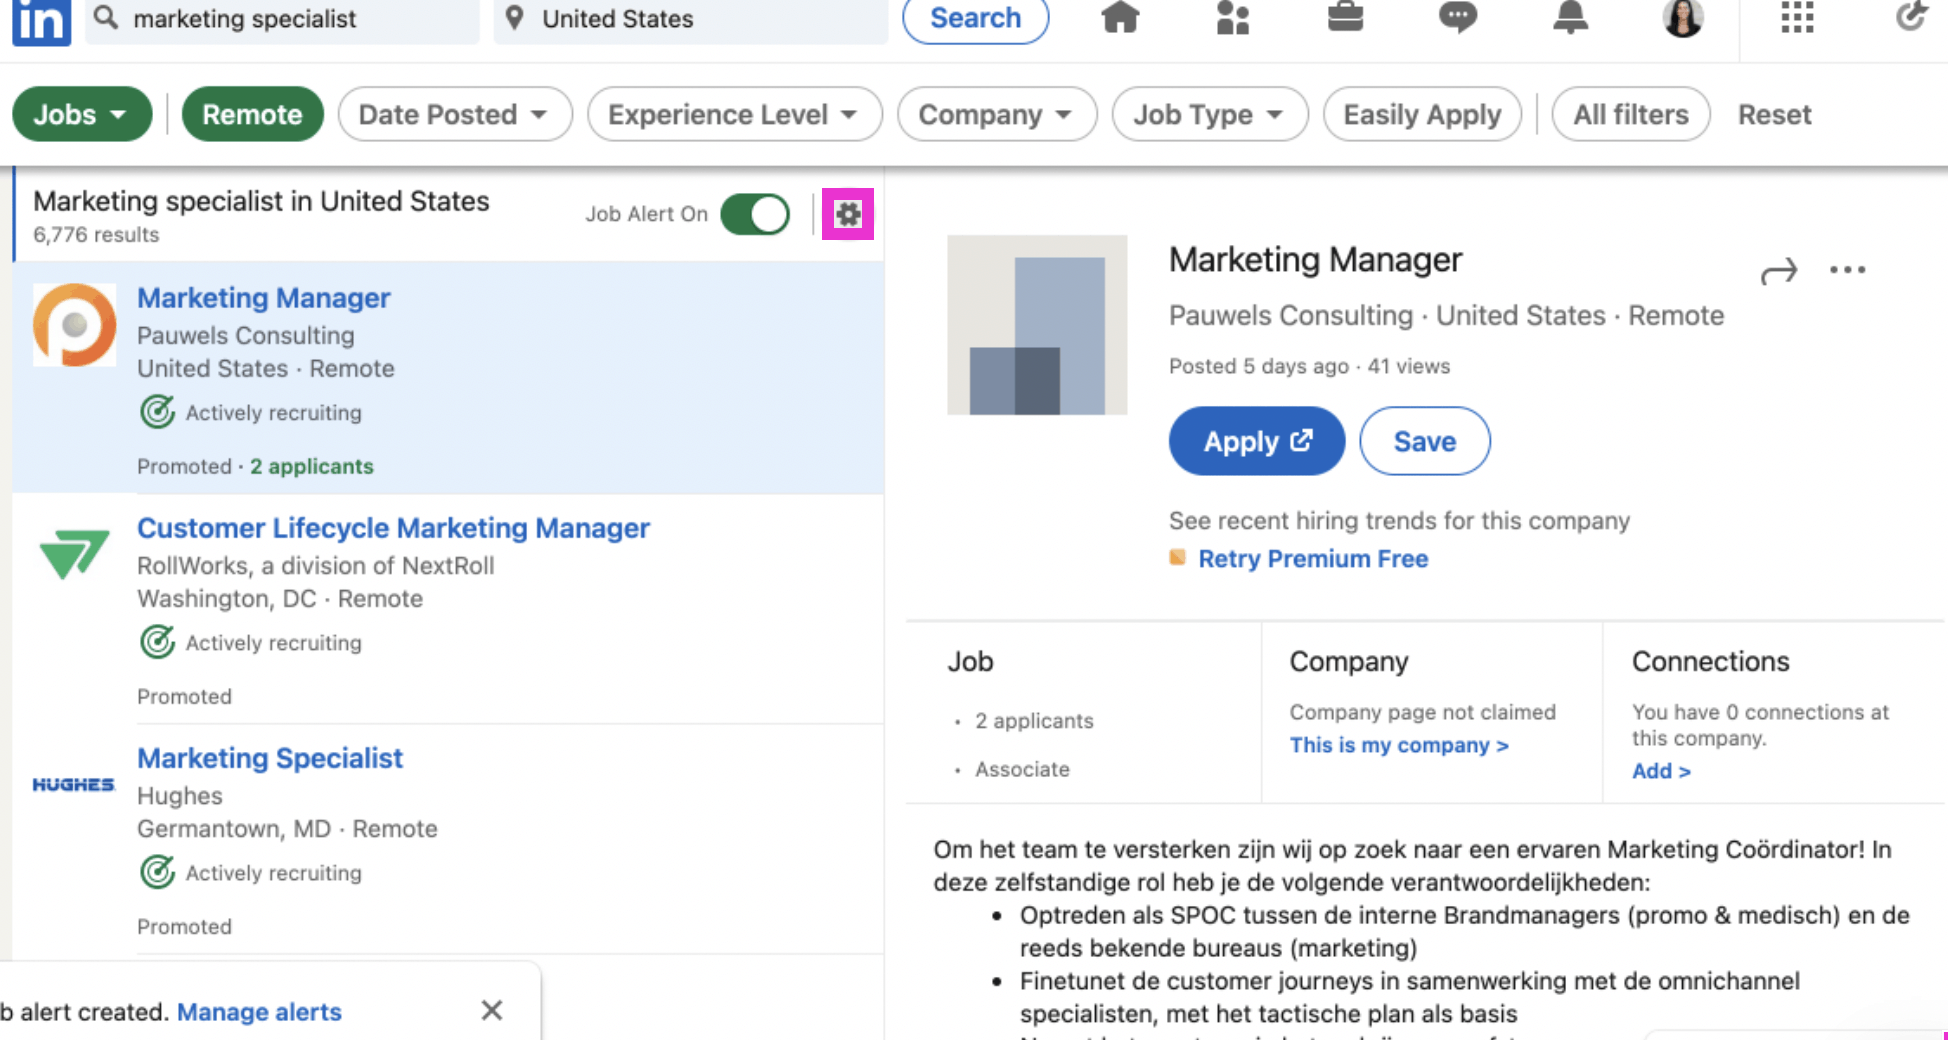Expand the Jobs dropdown
Viewport: 1948px width, 1040px height.
[x=82, y=114]
